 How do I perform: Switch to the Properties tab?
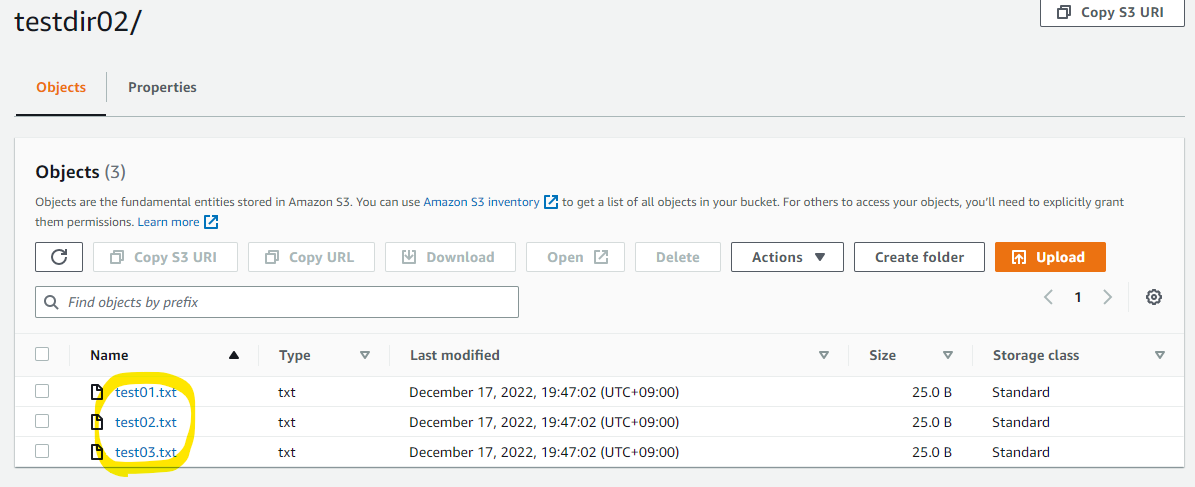[162, 88]
